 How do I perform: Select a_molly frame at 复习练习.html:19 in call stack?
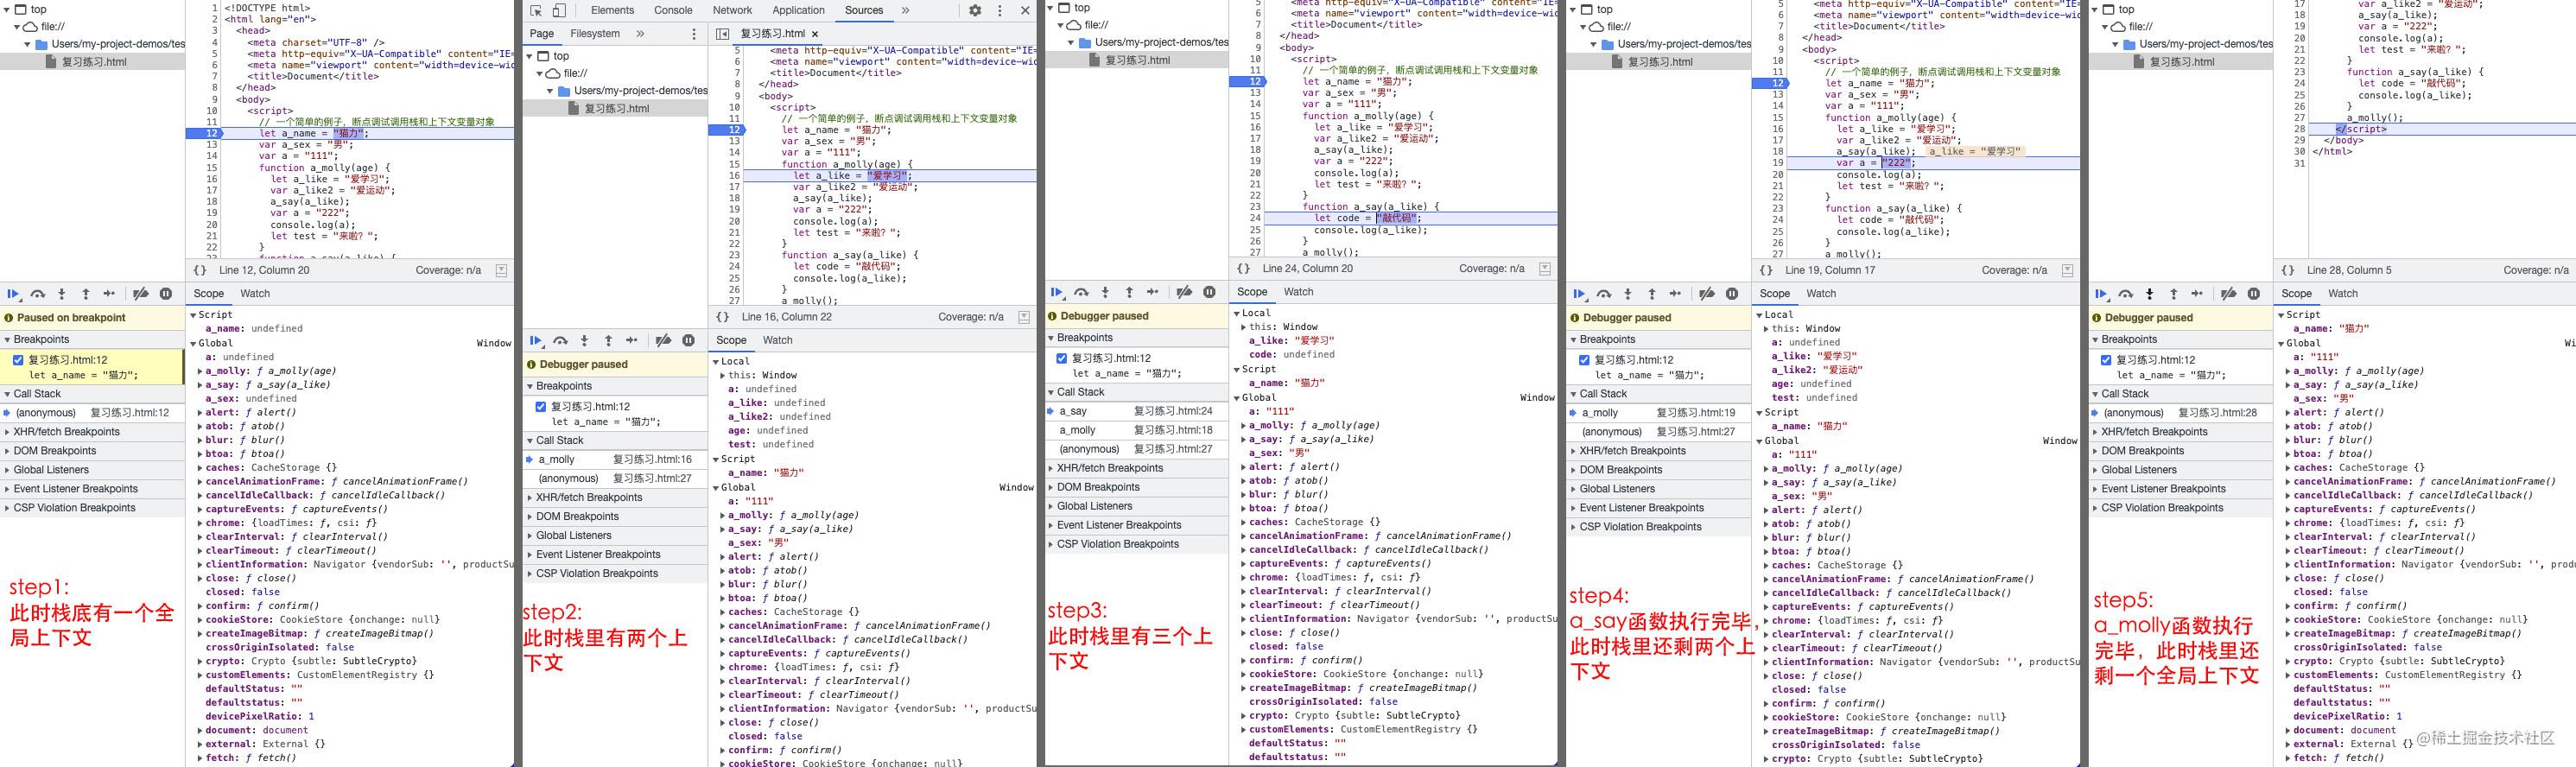[1658, 413]
